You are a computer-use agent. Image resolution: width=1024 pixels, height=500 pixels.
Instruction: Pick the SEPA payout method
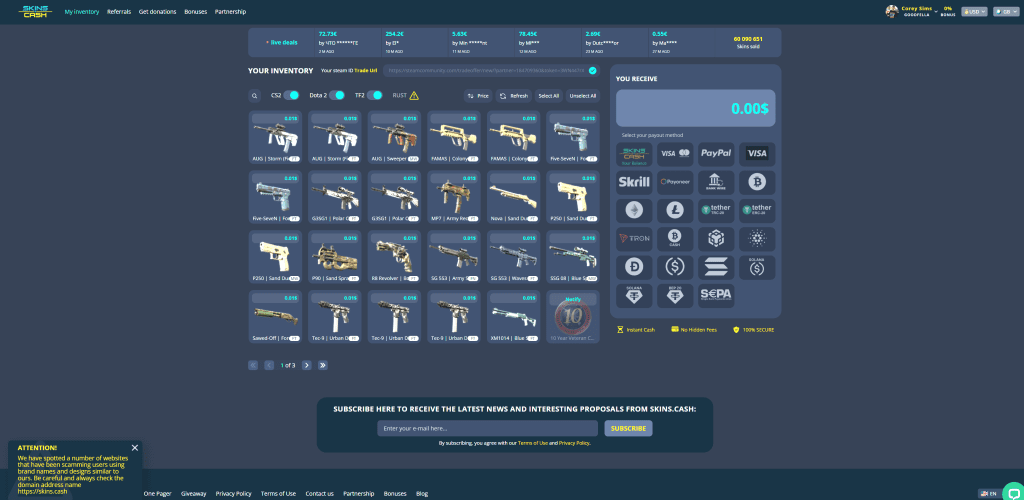[716, 296]
